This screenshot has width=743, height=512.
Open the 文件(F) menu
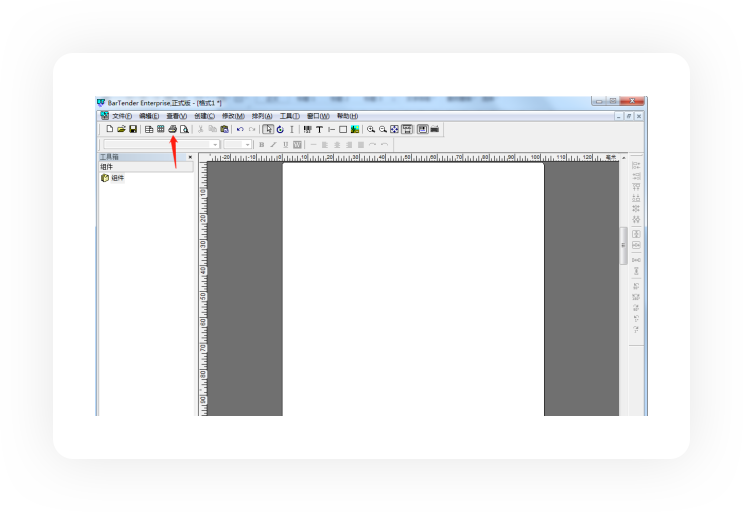click(x=122, y=116)
